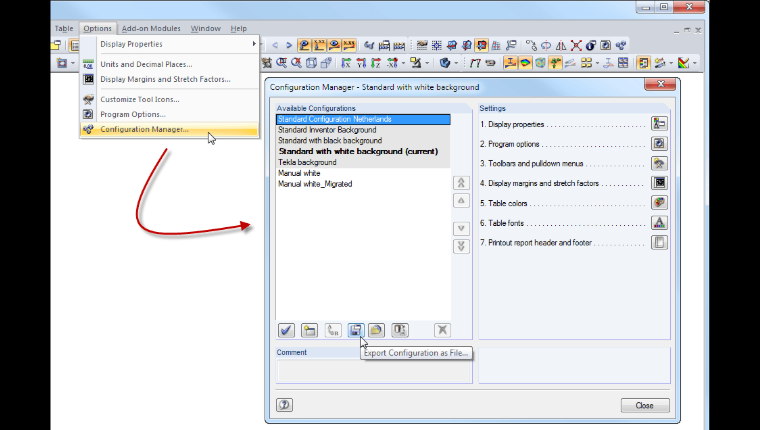
Task: Click the Z-axis view icon in the toolbar
Action: (376, 63)
